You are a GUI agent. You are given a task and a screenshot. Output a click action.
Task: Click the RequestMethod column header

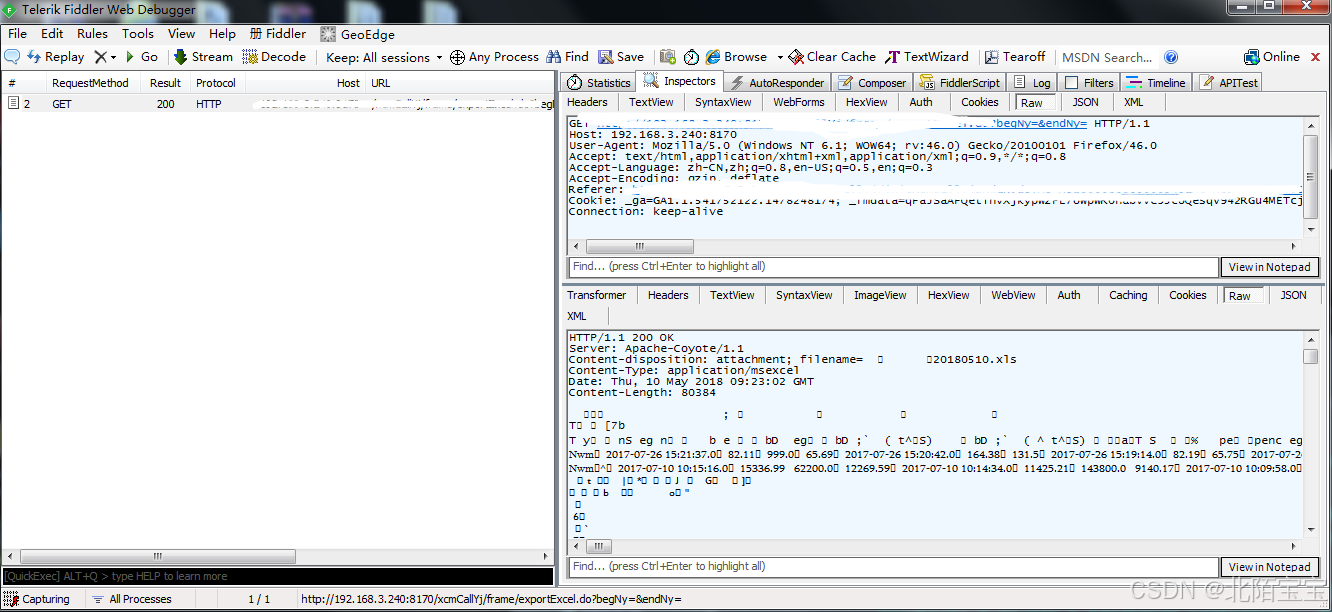tap(90, 83)
